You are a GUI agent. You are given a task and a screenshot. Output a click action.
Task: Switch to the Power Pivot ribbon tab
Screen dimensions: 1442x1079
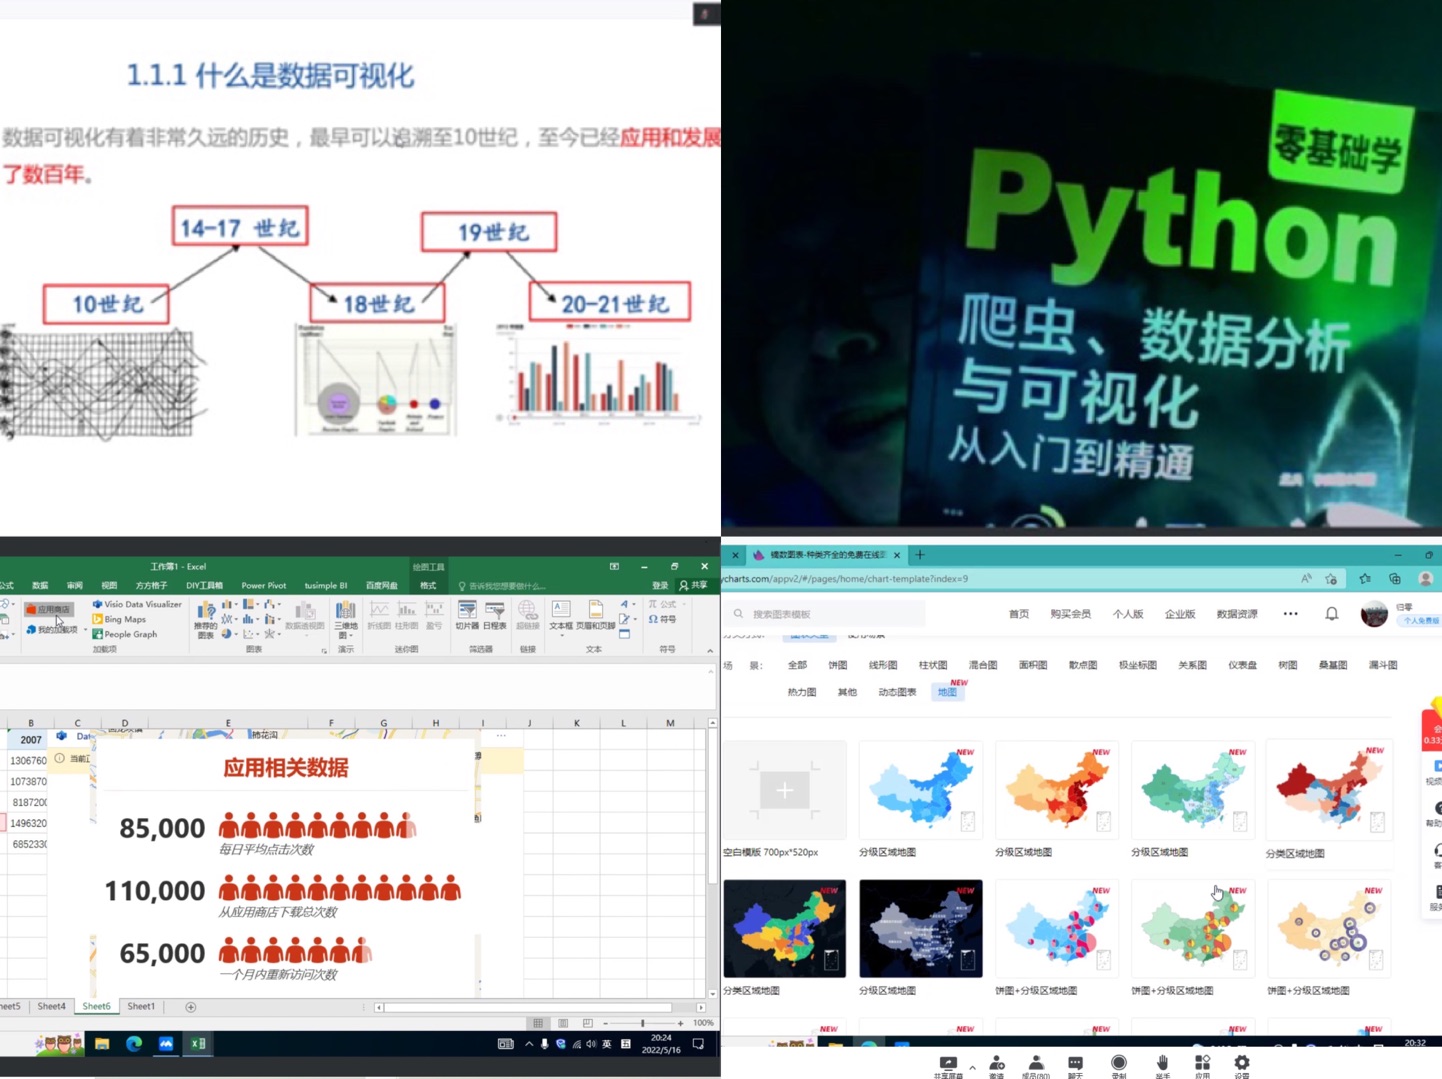pyautogui.click(x=263, y=586)
